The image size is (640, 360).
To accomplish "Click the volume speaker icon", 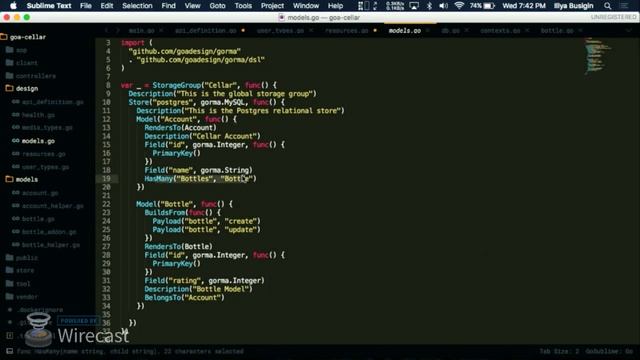I will (443, 6).
